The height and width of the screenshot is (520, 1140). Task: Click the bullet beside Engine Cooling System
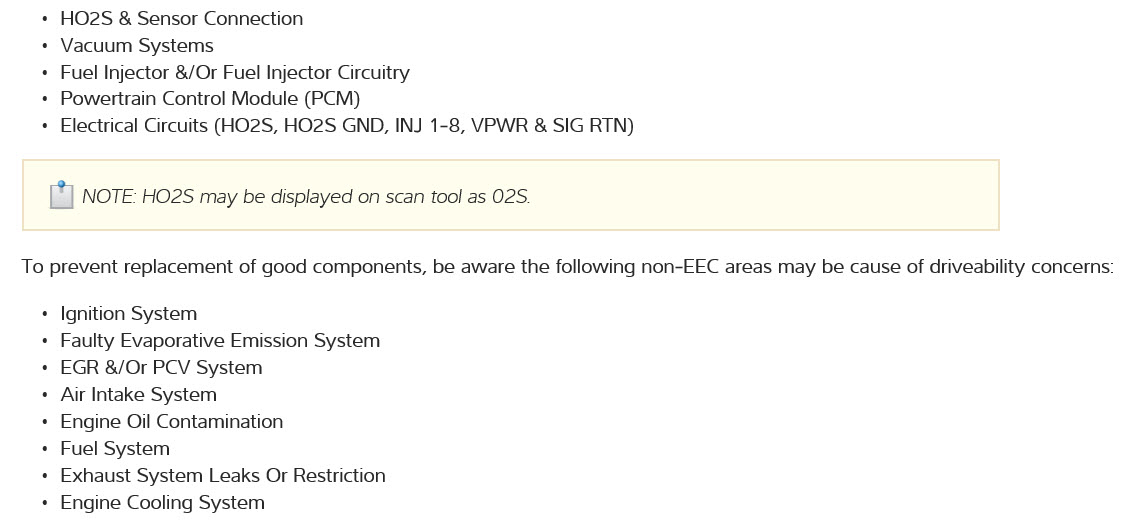(x=45, y=504)
